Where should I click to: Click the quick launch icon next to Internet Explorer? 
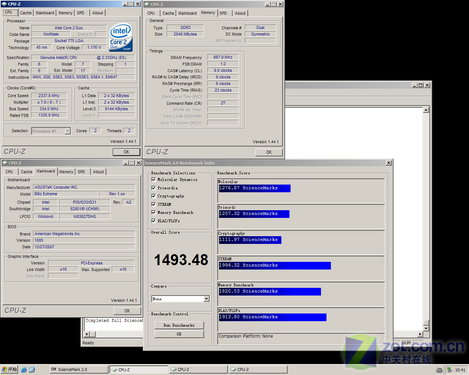pos(32,370)
